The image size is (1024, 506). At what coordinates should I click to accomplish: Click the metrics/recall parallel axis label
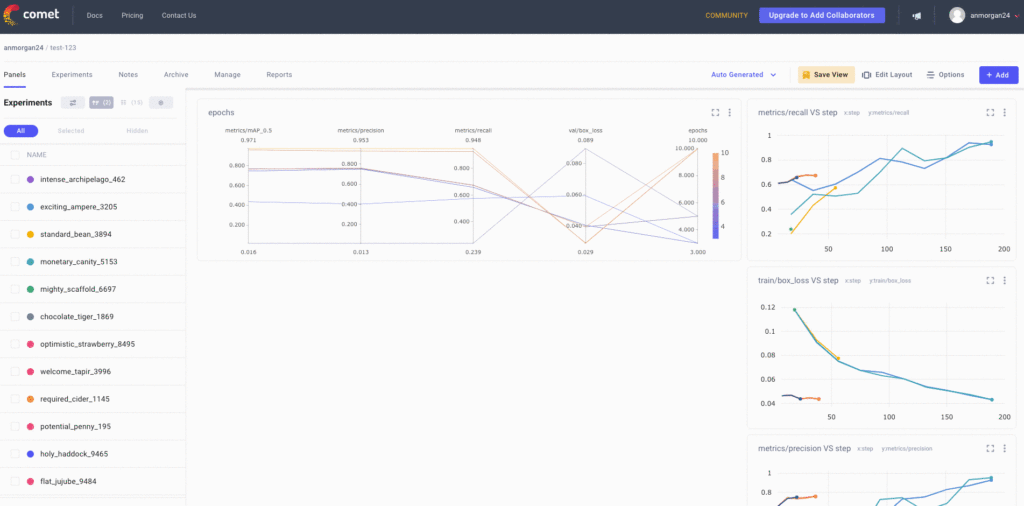coord(473,131)
